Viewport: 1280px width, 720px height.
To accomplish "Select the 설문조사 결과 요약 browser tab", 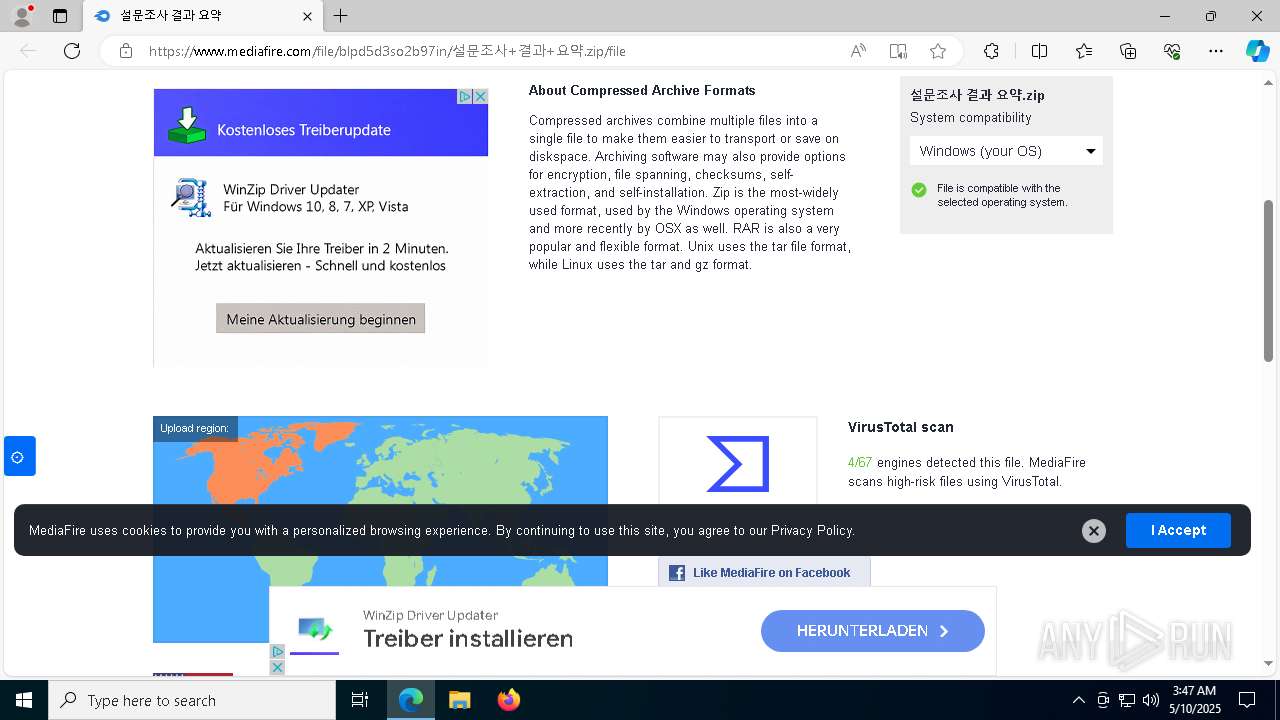I will (x=202, y=16).
